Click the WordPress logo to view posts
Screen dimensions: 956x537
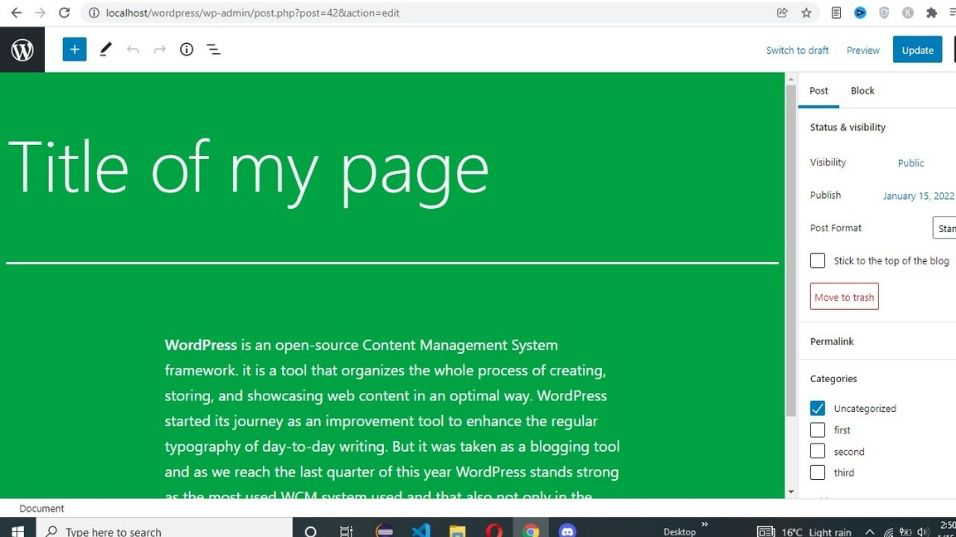(22, 49)
